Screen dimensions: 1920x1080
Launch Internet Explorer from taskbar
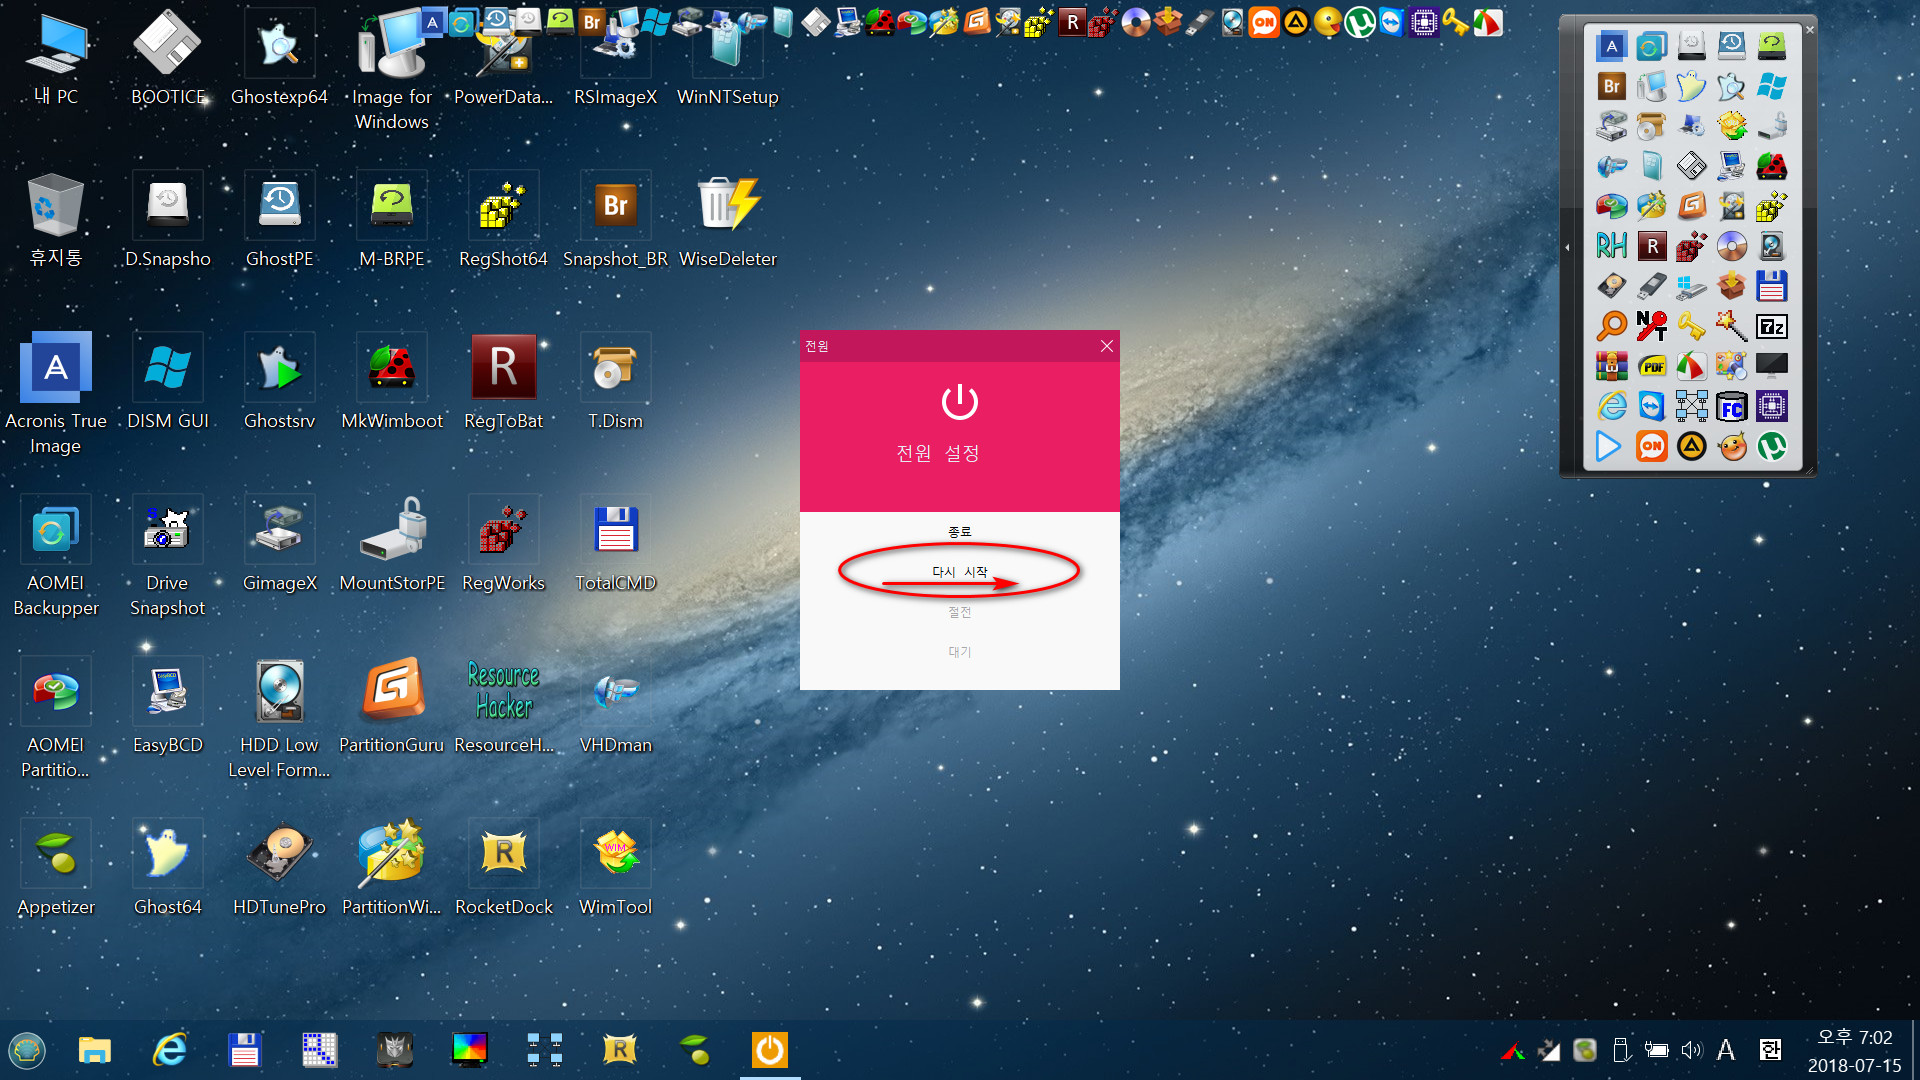[170, 1050]
